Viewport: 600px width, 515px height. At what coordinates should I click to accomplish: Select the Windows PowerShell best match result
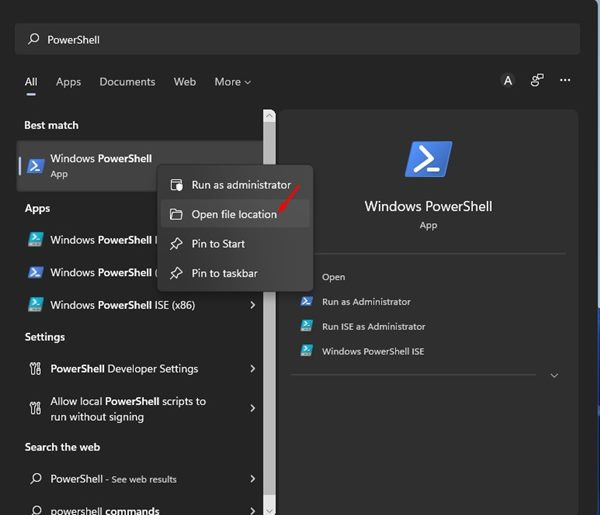(x=139, y=166)
